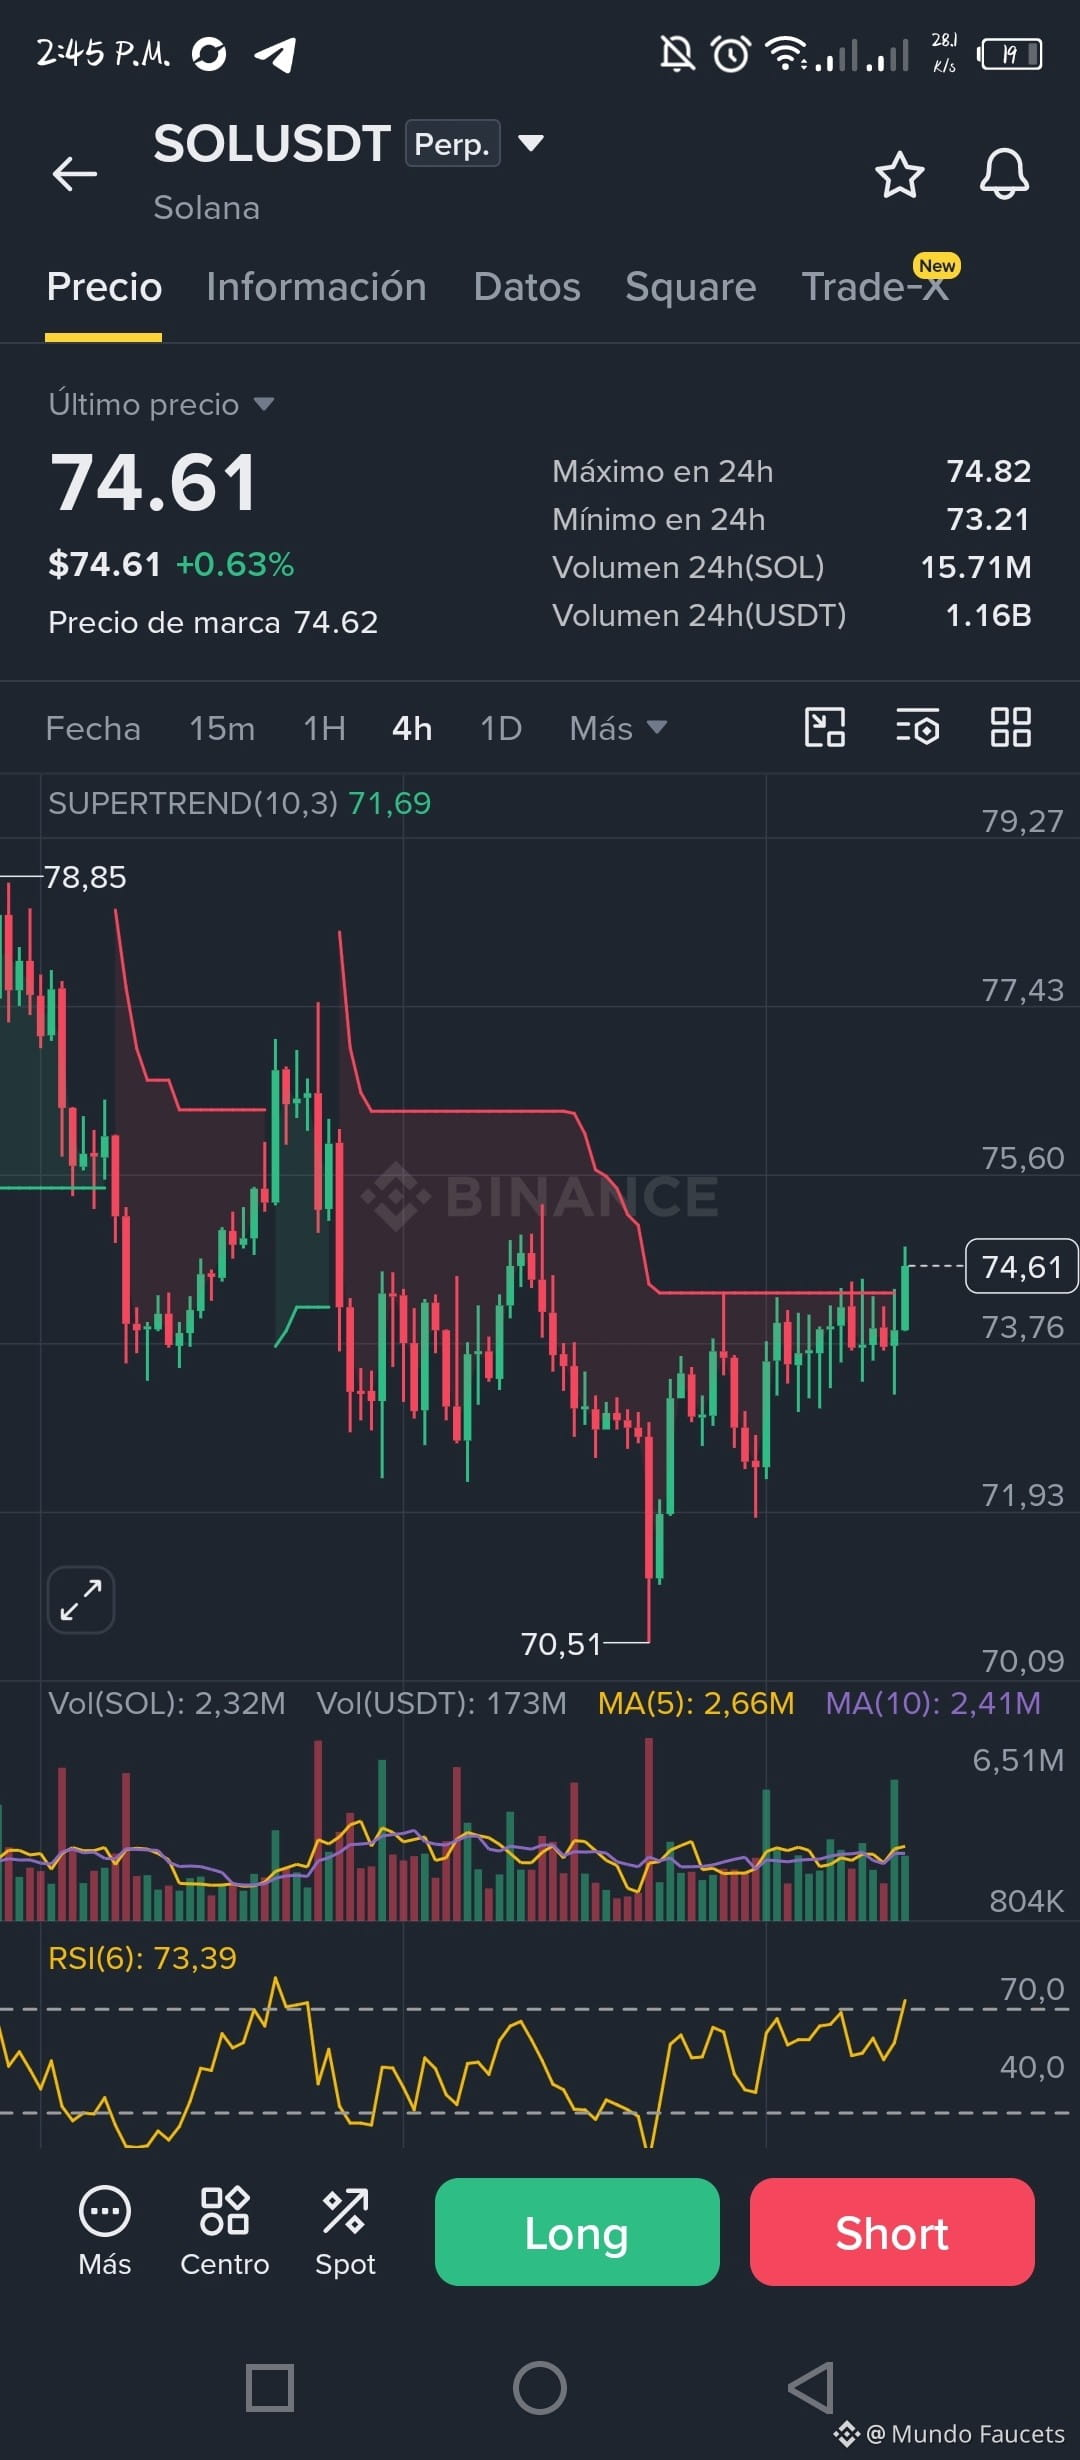Select 4h timeframe
This screenshot has width=1080, height=2460.
(412, 728)
